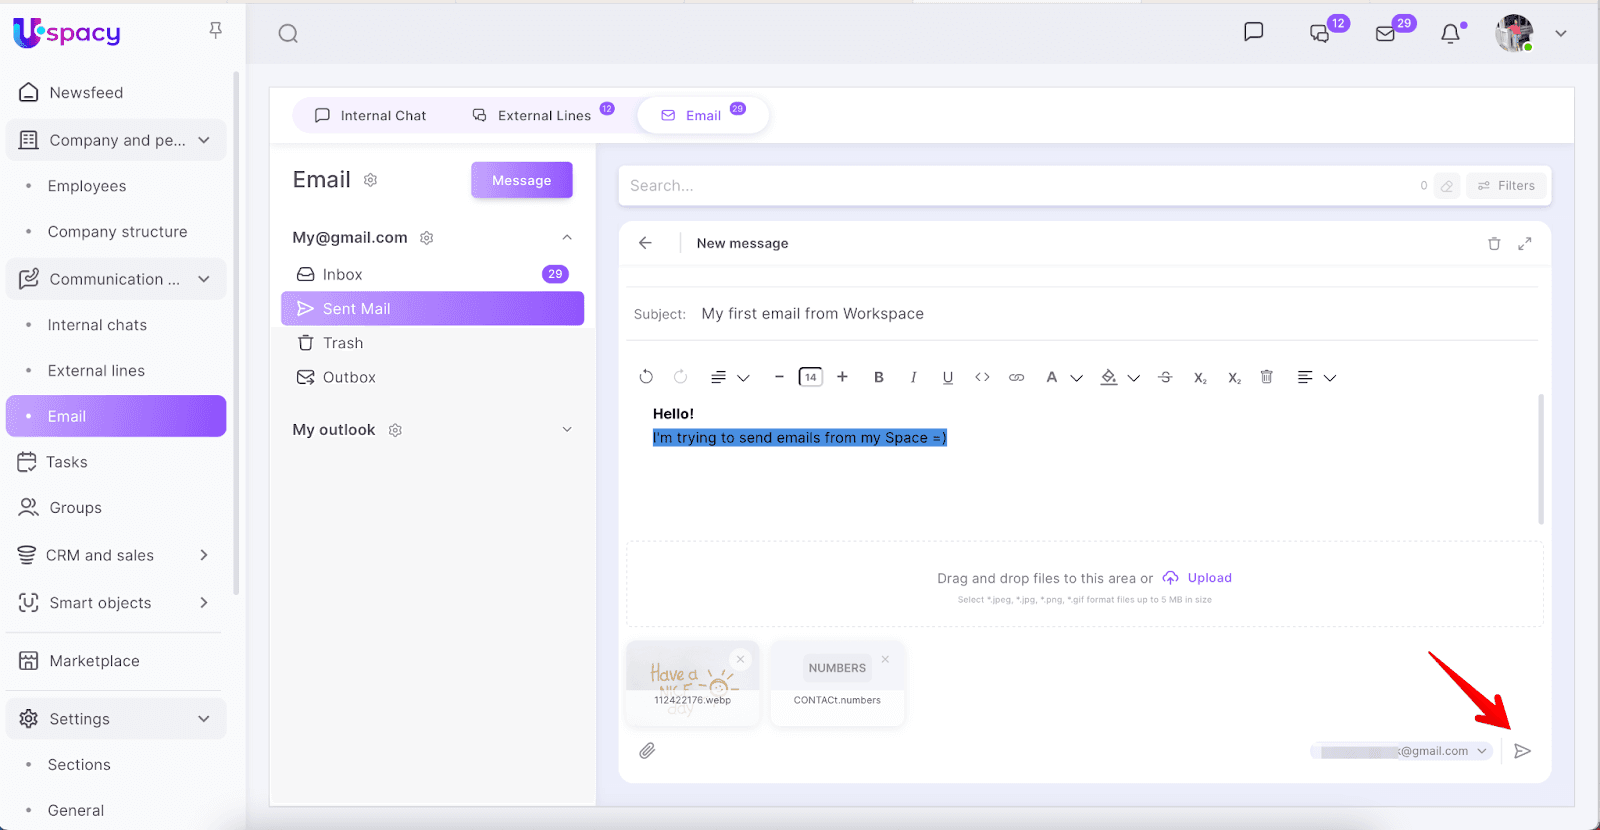The image size is (1600, 830).
Task: Click the purple Message button
Action: (x=521, y=180)
